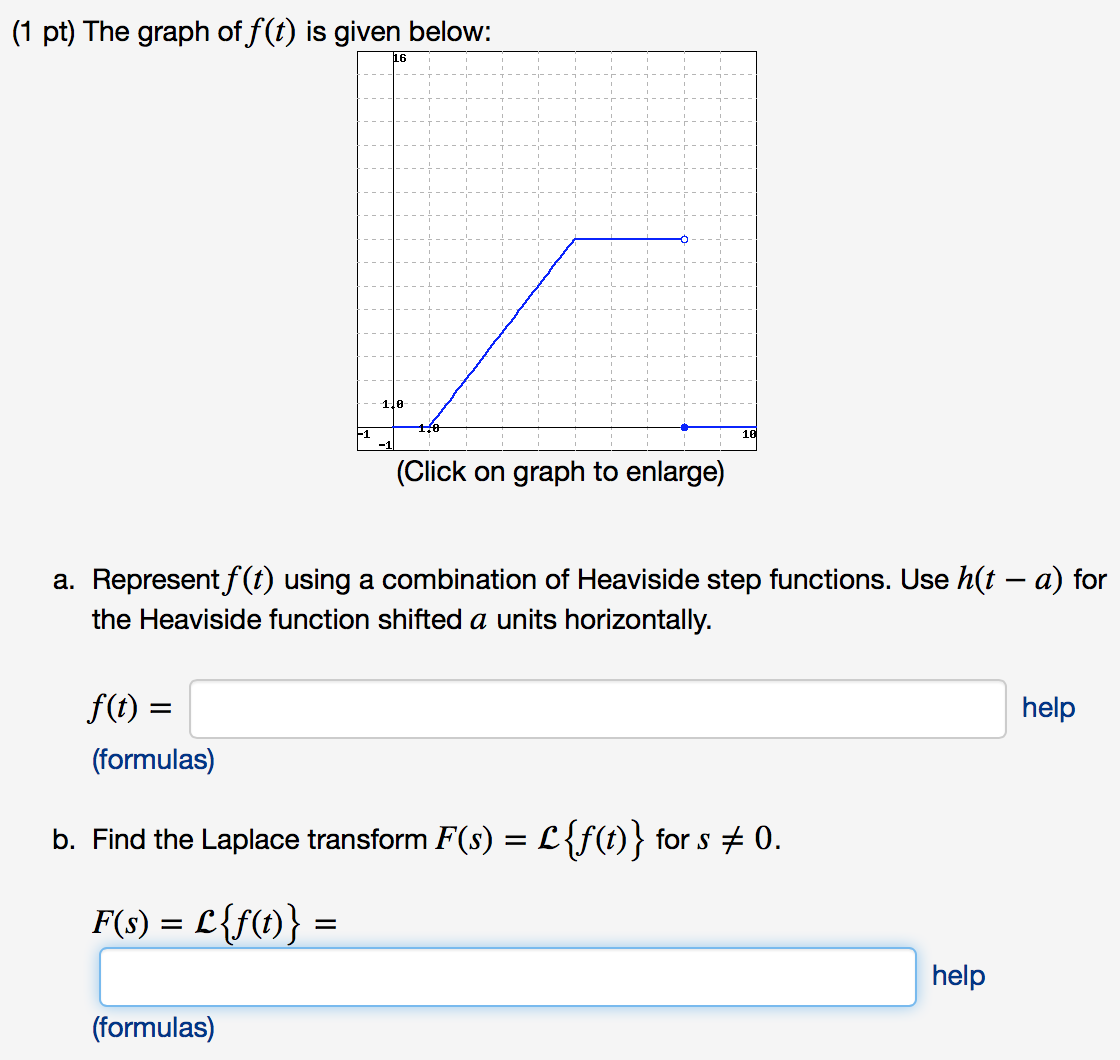Click the '(Click on graph to enlarge)' caption
The height and width of the screenshot is (1060, 1120).
pyautogui.click(x=562, y=472)
